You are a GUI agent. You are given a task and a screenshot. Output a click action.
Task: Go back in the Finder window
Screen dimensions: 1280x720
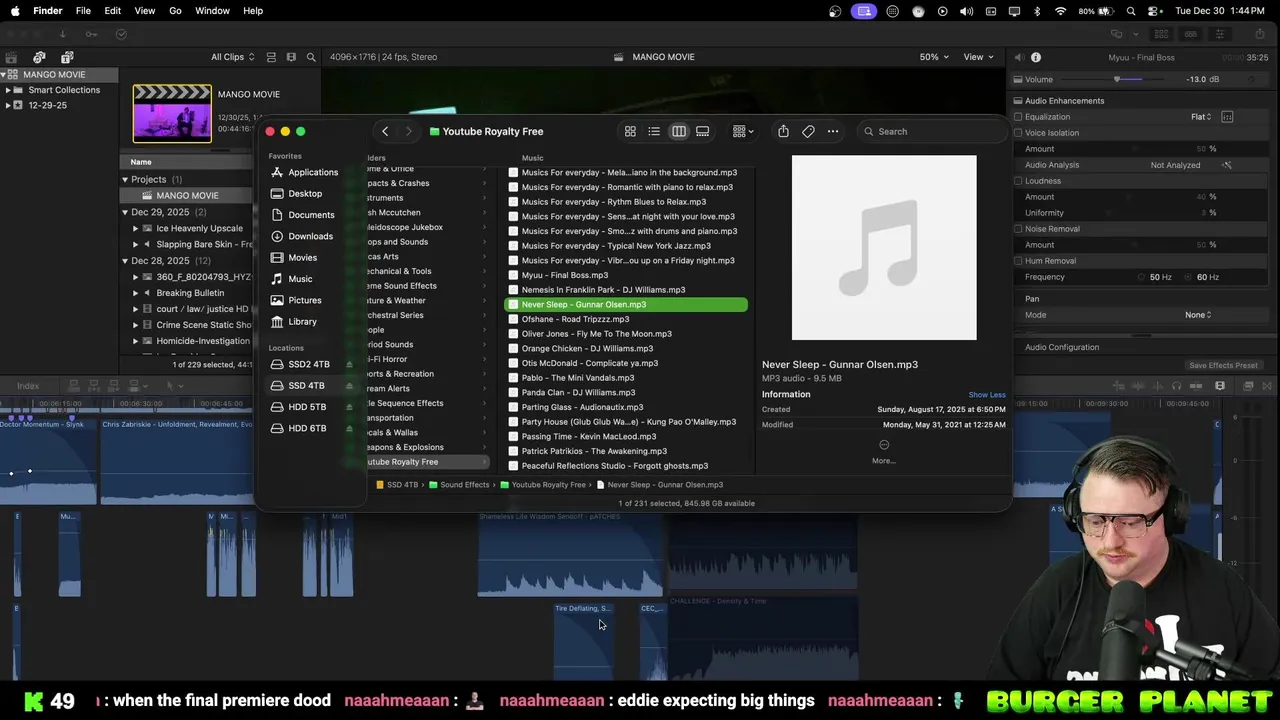[385, 131]
